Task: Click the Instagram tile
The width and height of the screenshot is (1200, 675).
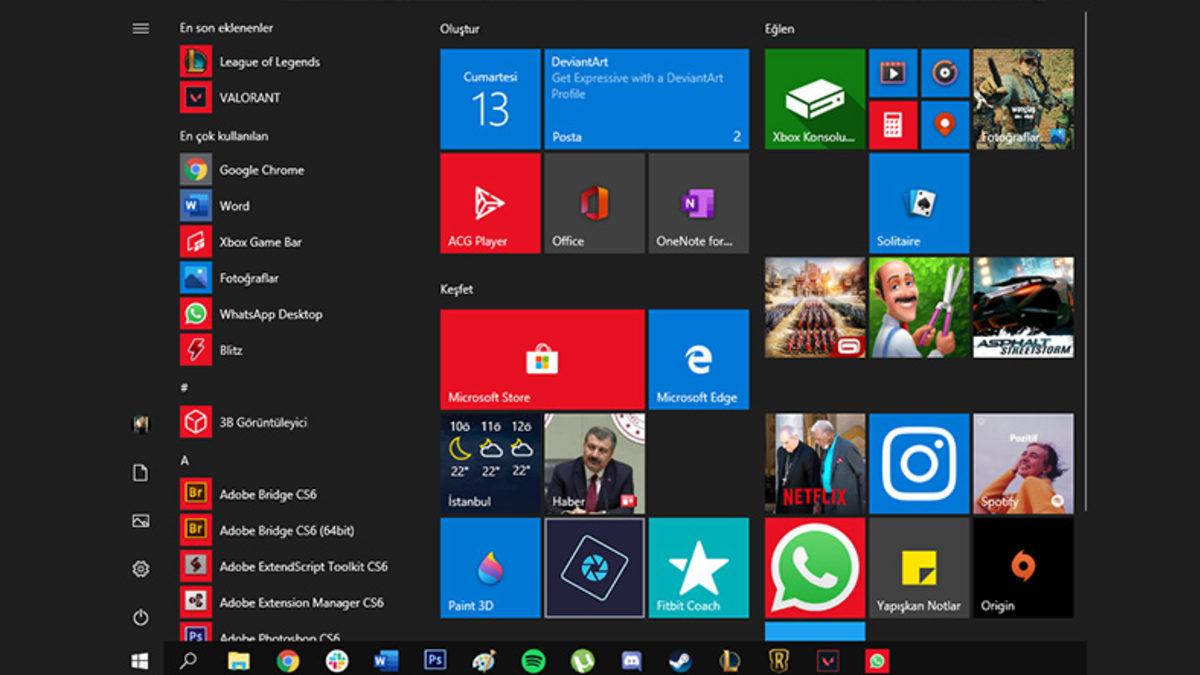Action: (x=918, y=464)
